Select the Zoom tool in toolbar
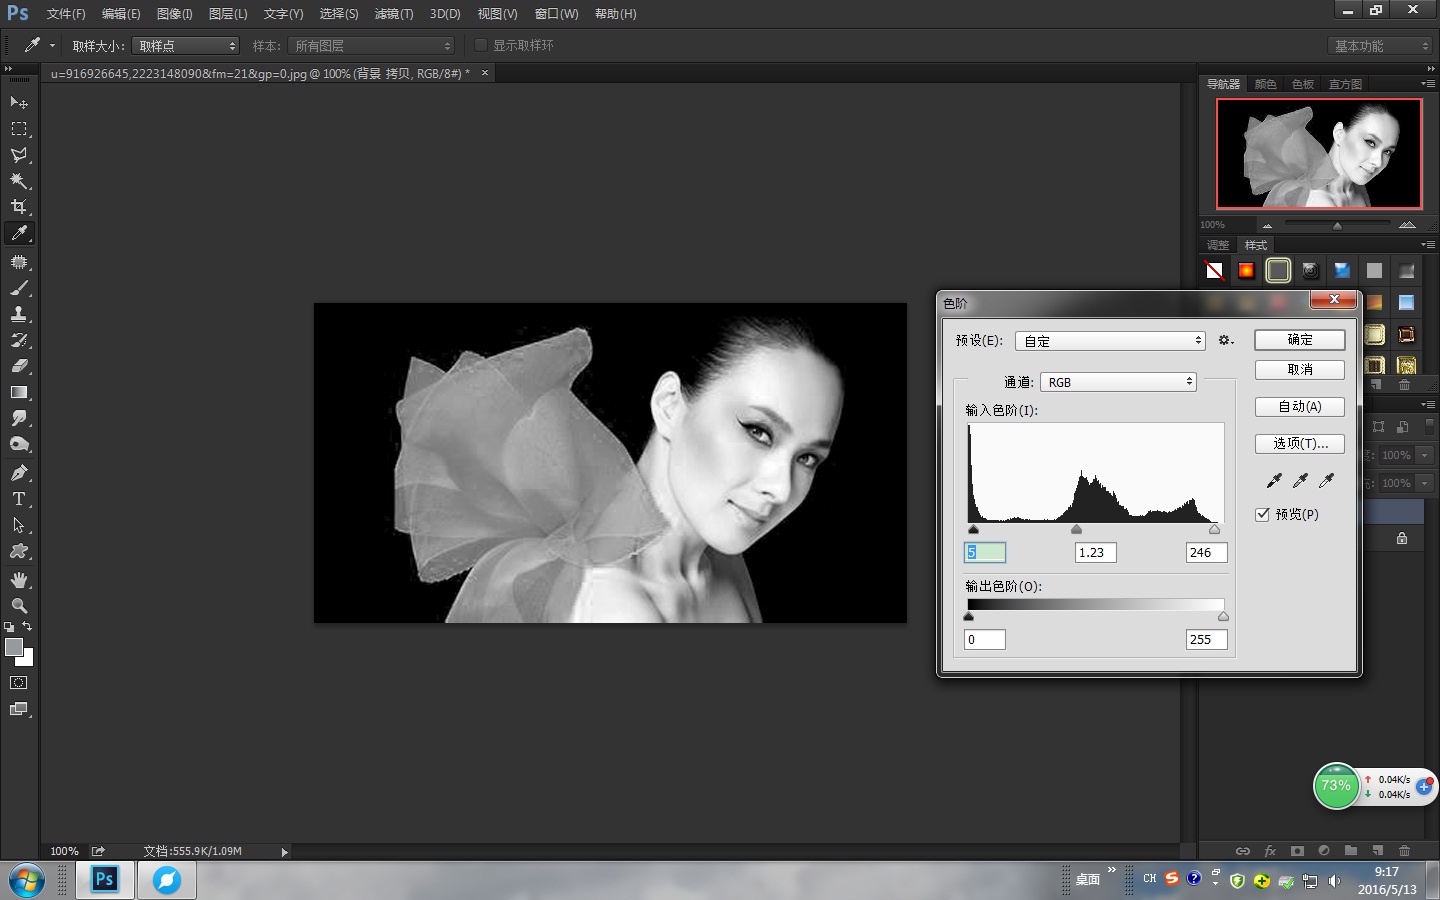The width and height of the screenshot is (1440, 900). 19,606
